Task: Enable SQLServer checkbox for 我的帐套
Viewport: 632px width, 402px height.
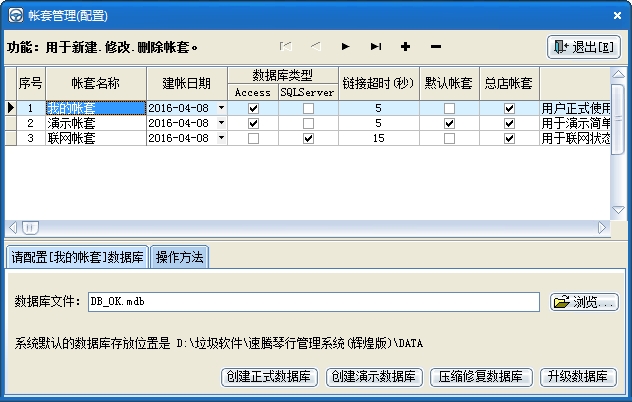Action: pyautogui.click(x=308, y=108)
